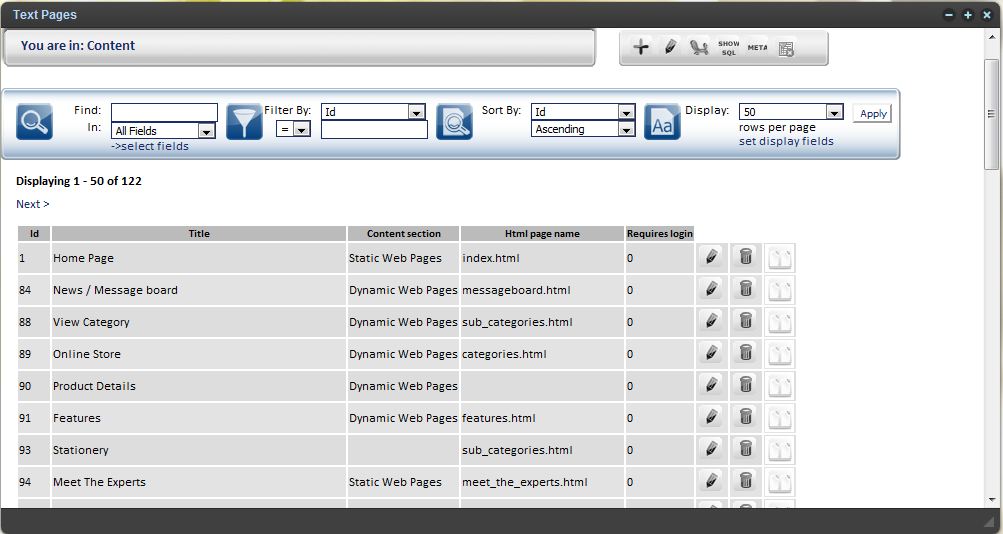
Task: Edit the Meet The Experts row
Action: pyautogui.click(x=711, y=482)
